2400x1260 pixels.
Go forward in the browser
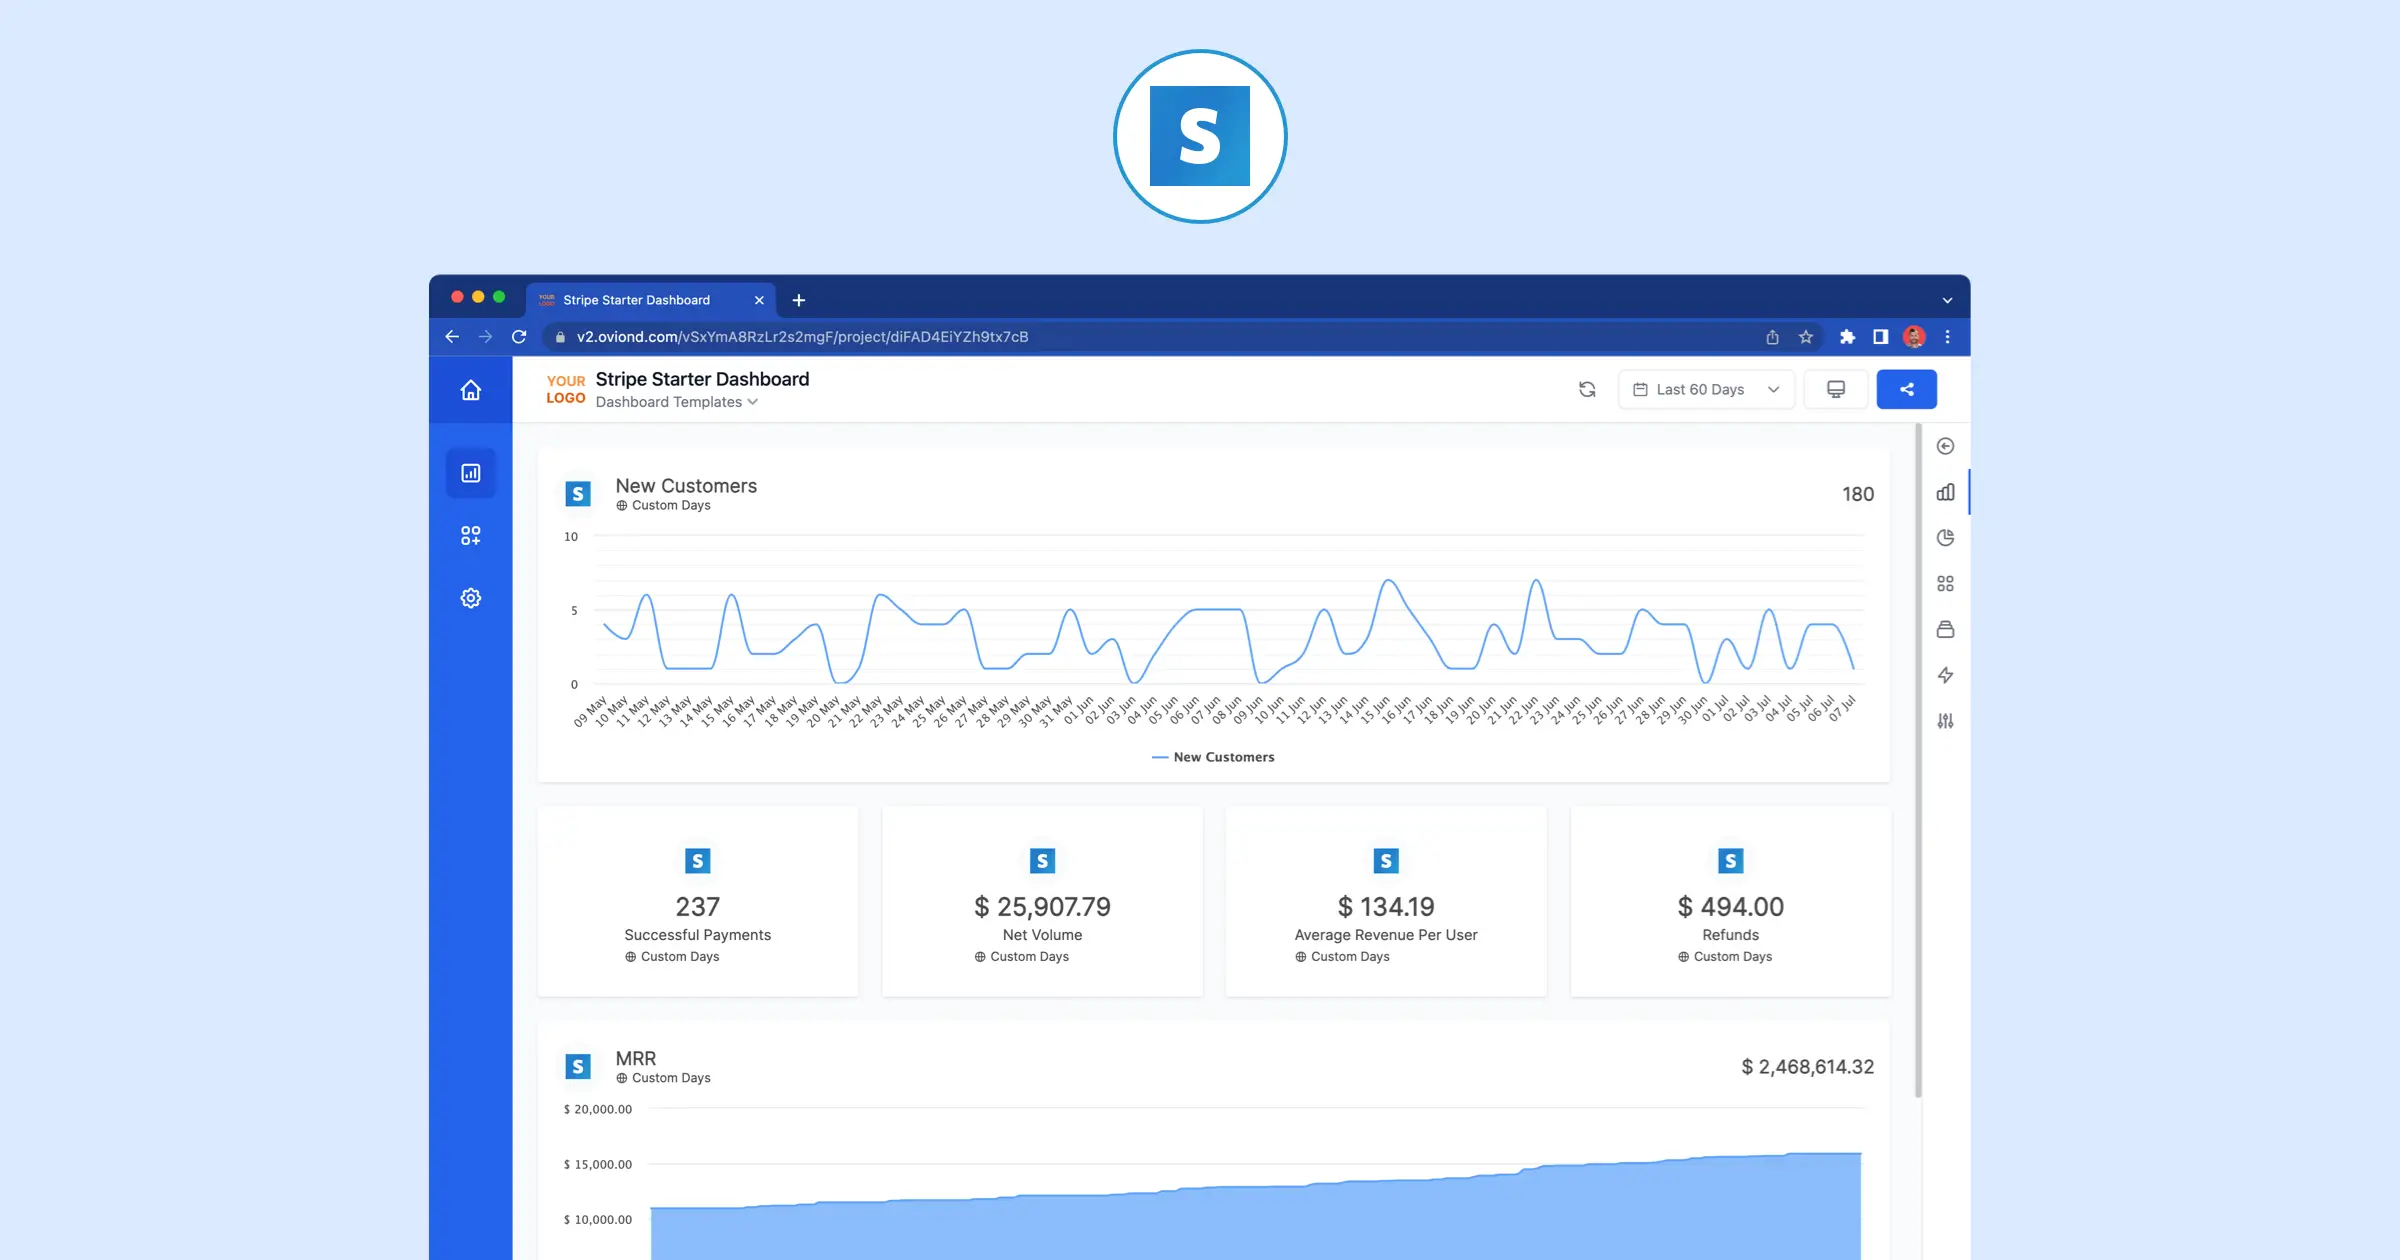point(485,337)
